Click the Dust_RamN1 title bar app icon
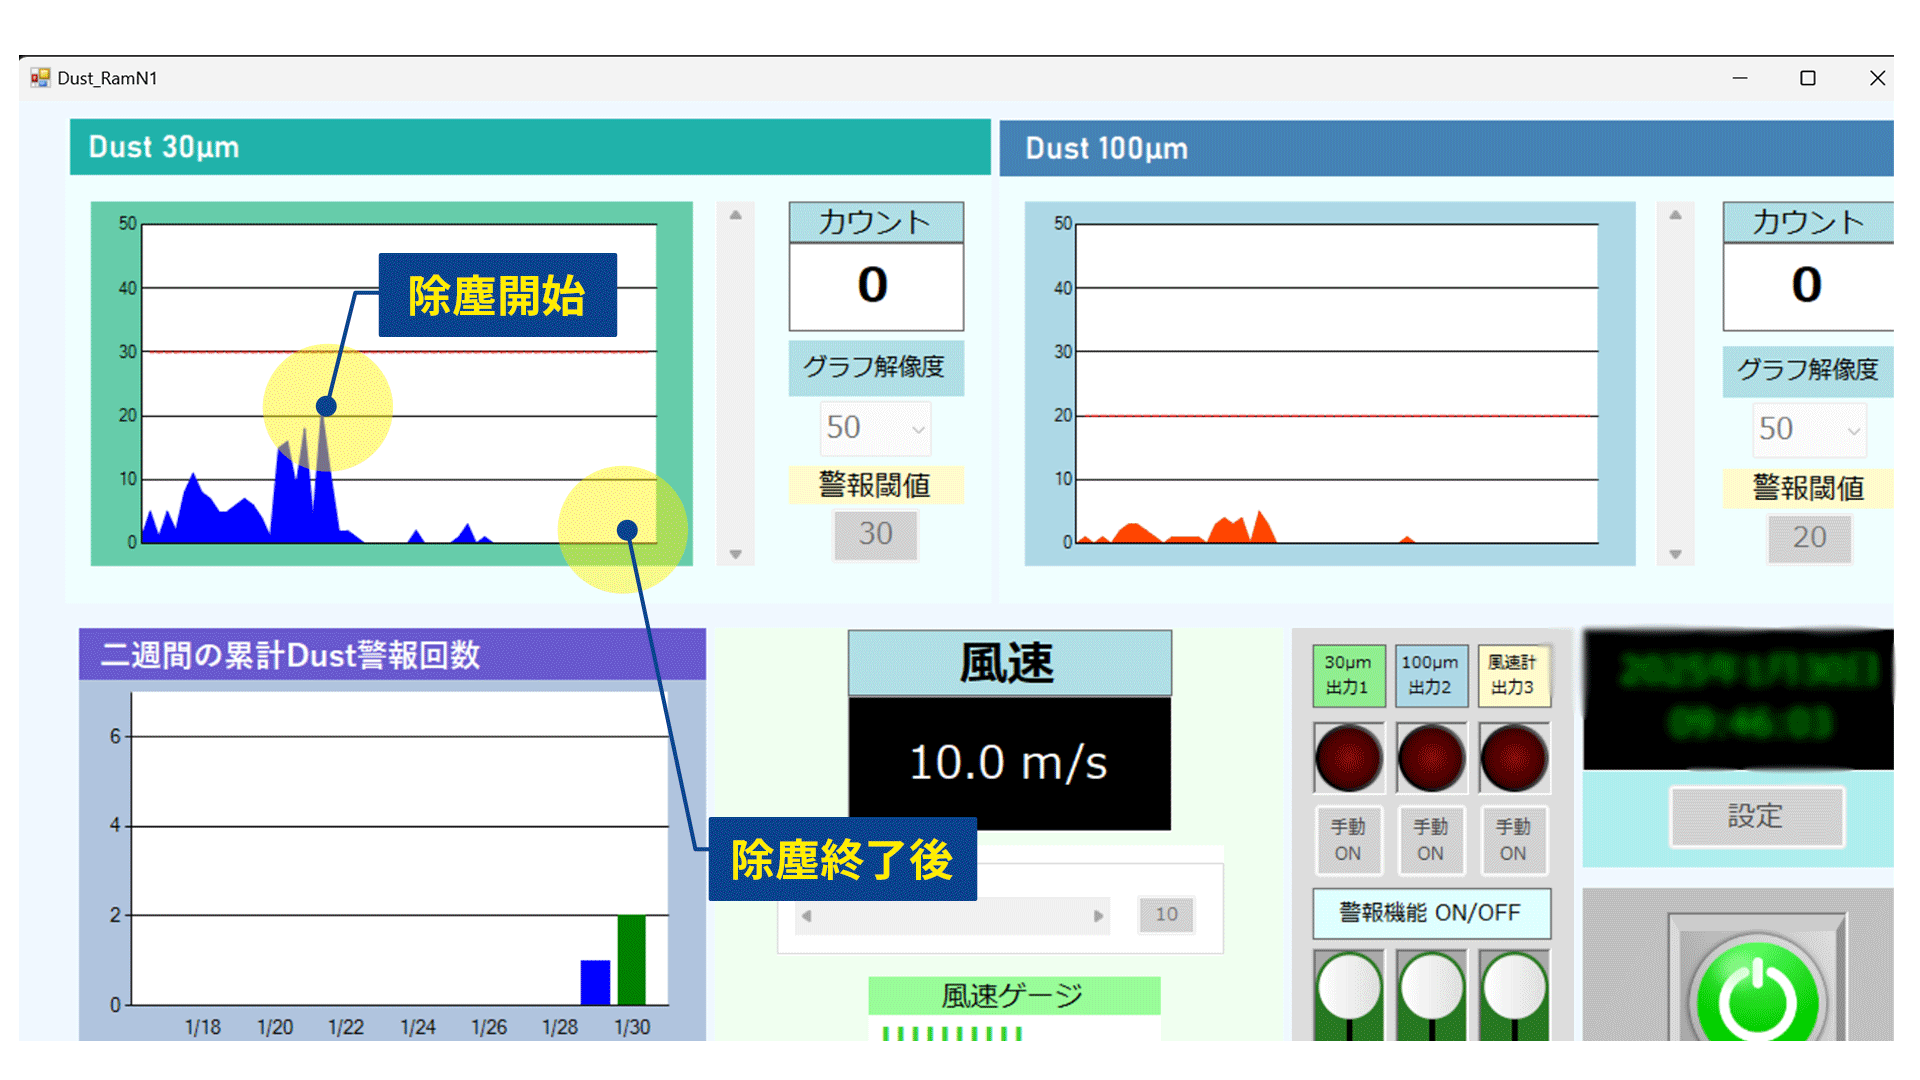 [40, 78]
